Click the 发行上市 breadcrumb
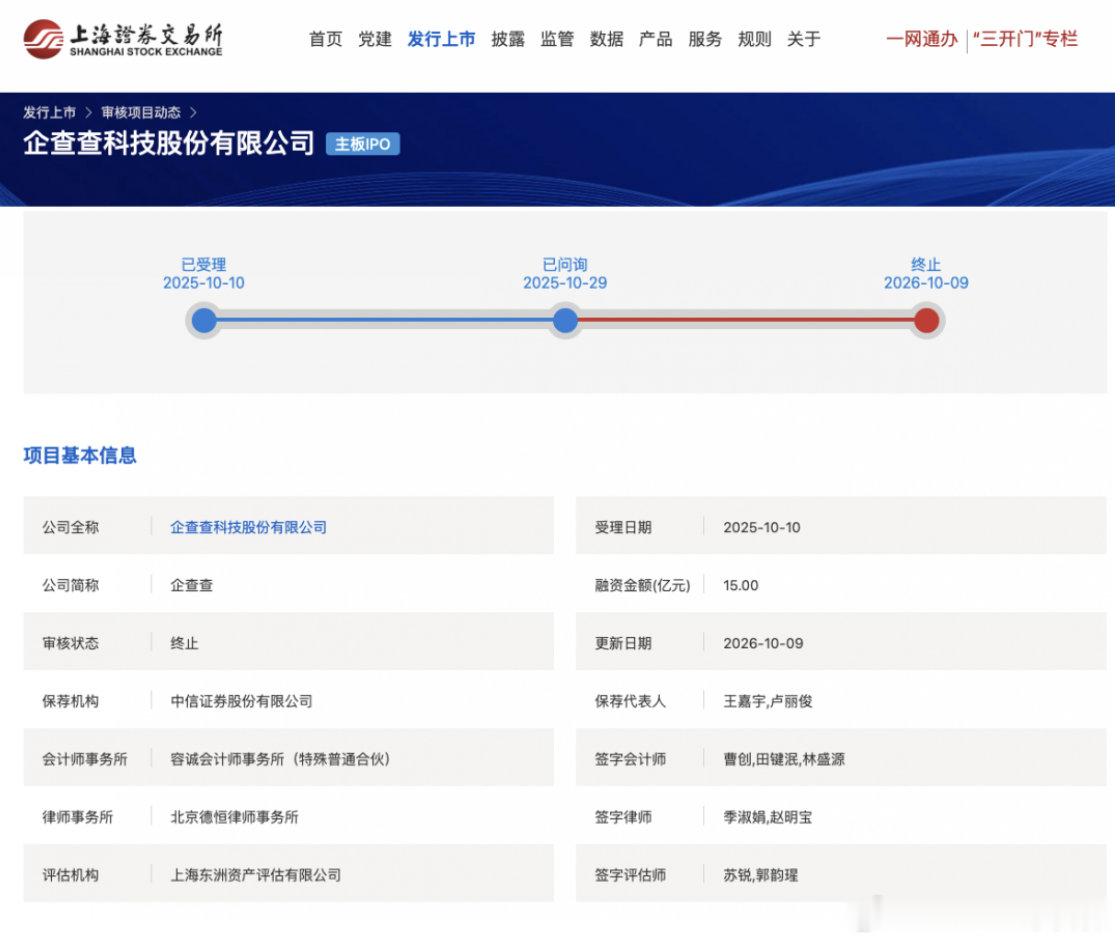Image resolution: width=1120 pixels, height=942 pixels. coord(49,112)
